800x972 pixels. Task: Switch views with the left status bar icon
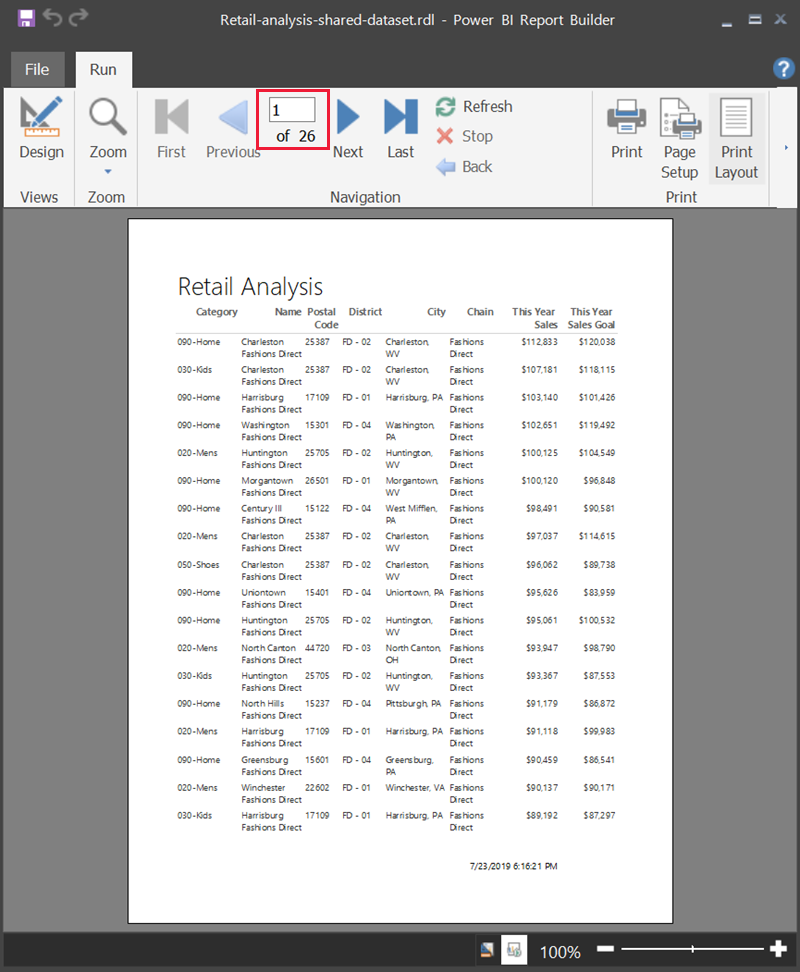(x=486, y=950)
